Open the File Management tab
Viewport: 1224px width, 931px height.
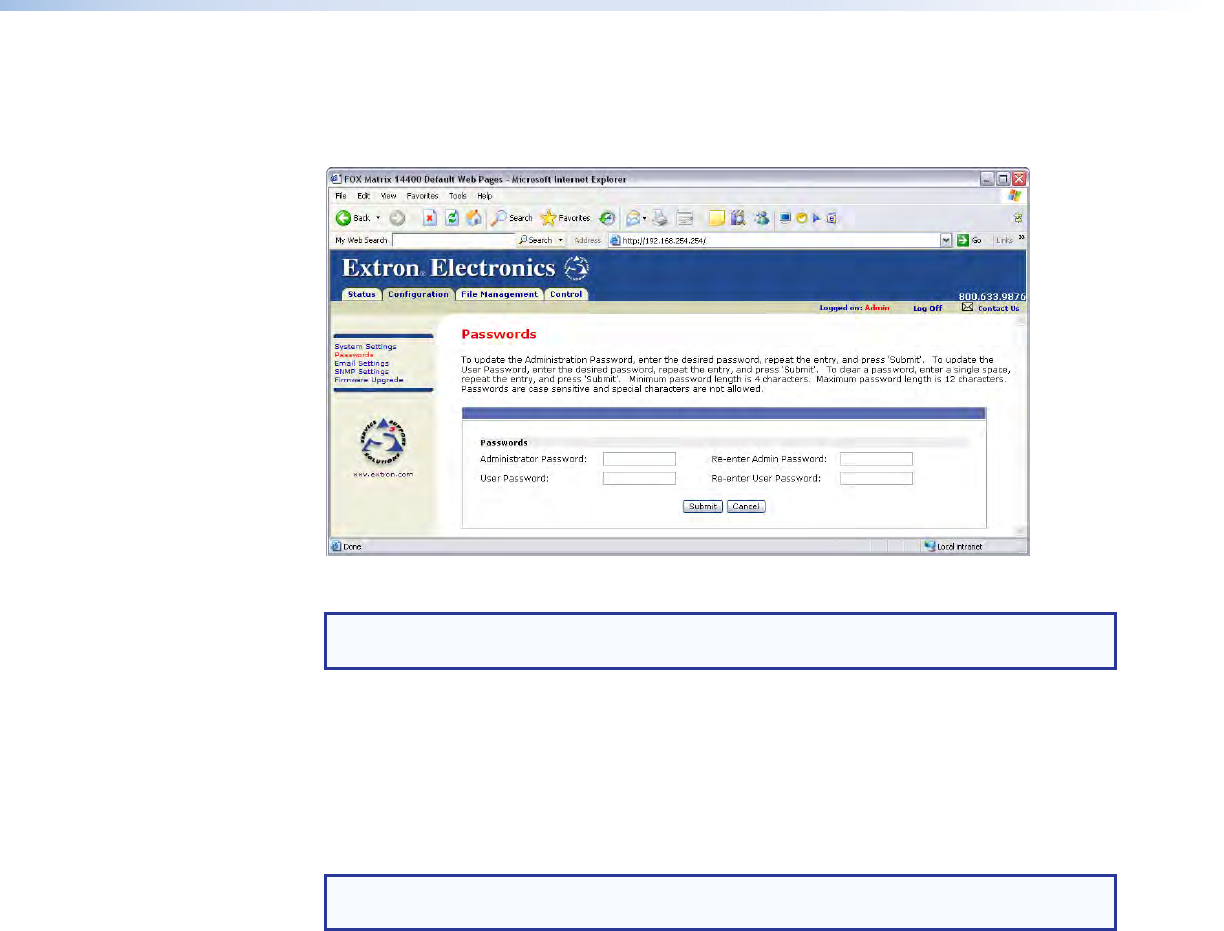click(x=499, y=294)
